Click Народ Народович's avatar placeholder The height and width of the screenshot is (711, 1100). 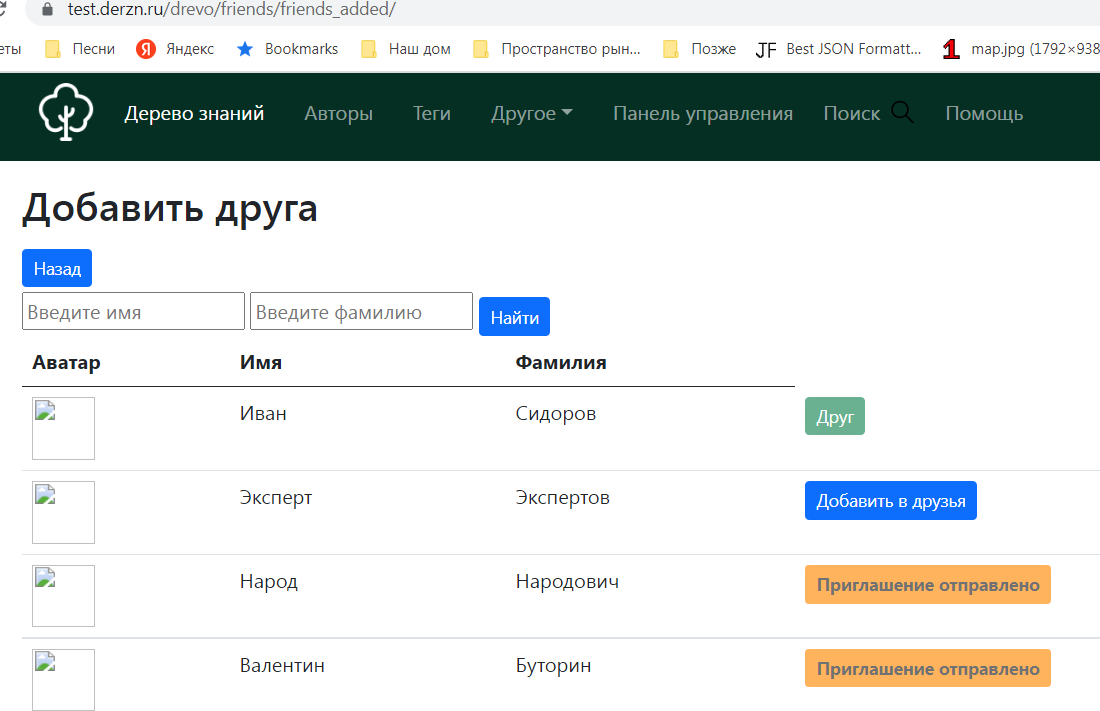[63, 596]
